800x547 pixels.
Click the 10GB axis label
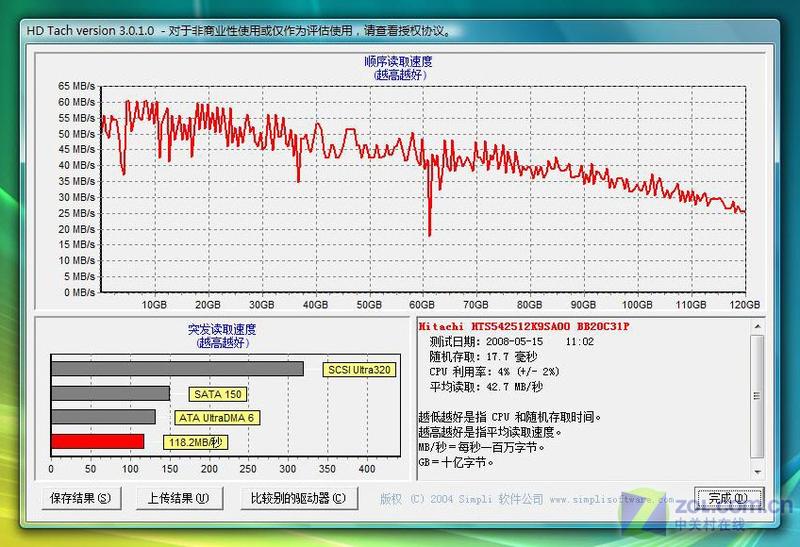point(154,305)
